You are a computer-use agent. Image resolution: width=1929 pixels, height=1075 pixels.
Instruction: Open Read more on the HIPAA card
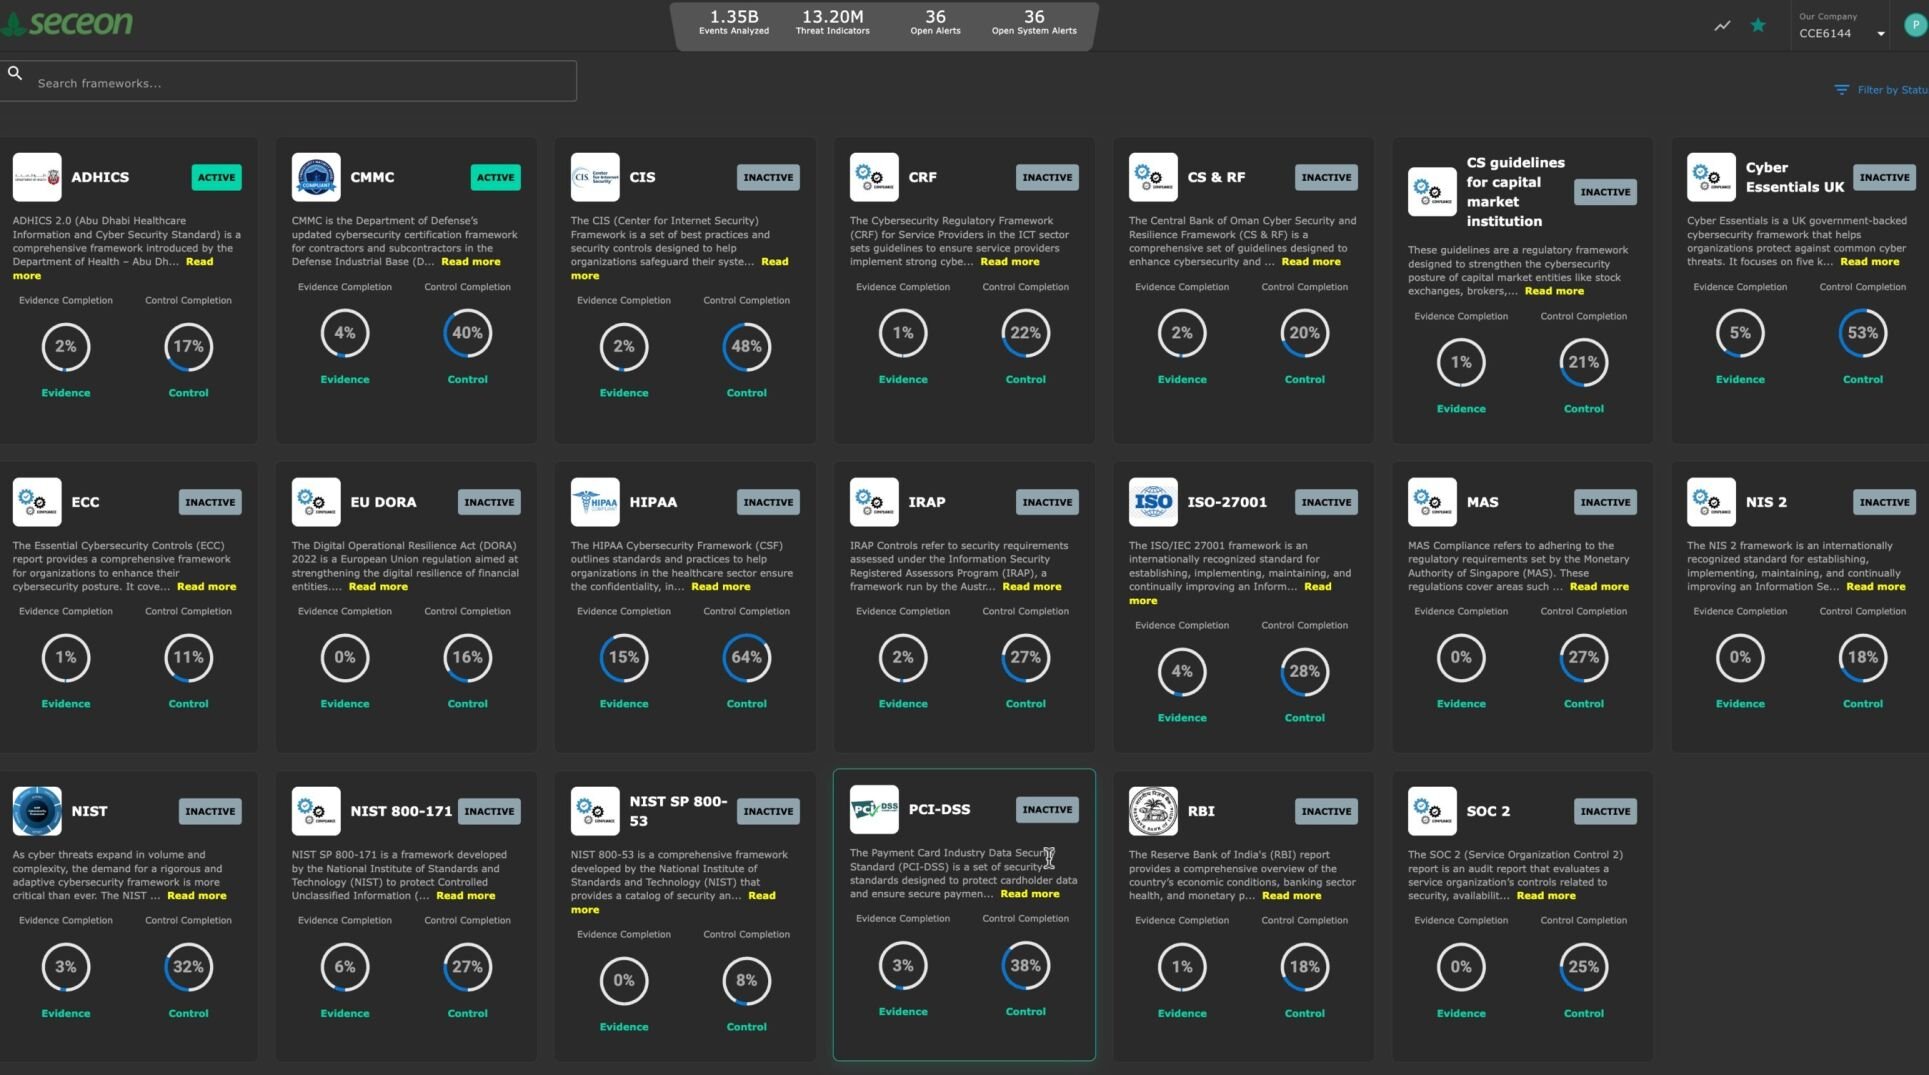[x=720, y=587]
